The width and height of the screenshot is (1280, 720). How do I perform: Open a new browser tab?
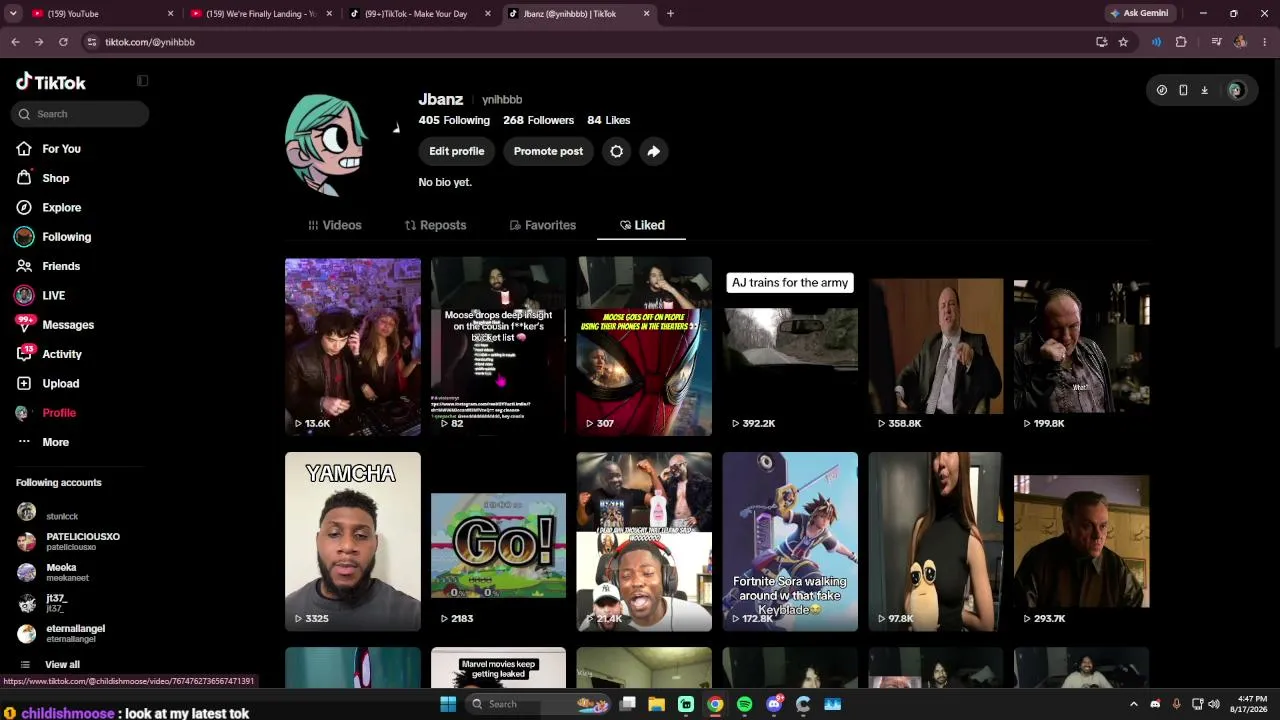pyautogui.click(x=670, y=14)
